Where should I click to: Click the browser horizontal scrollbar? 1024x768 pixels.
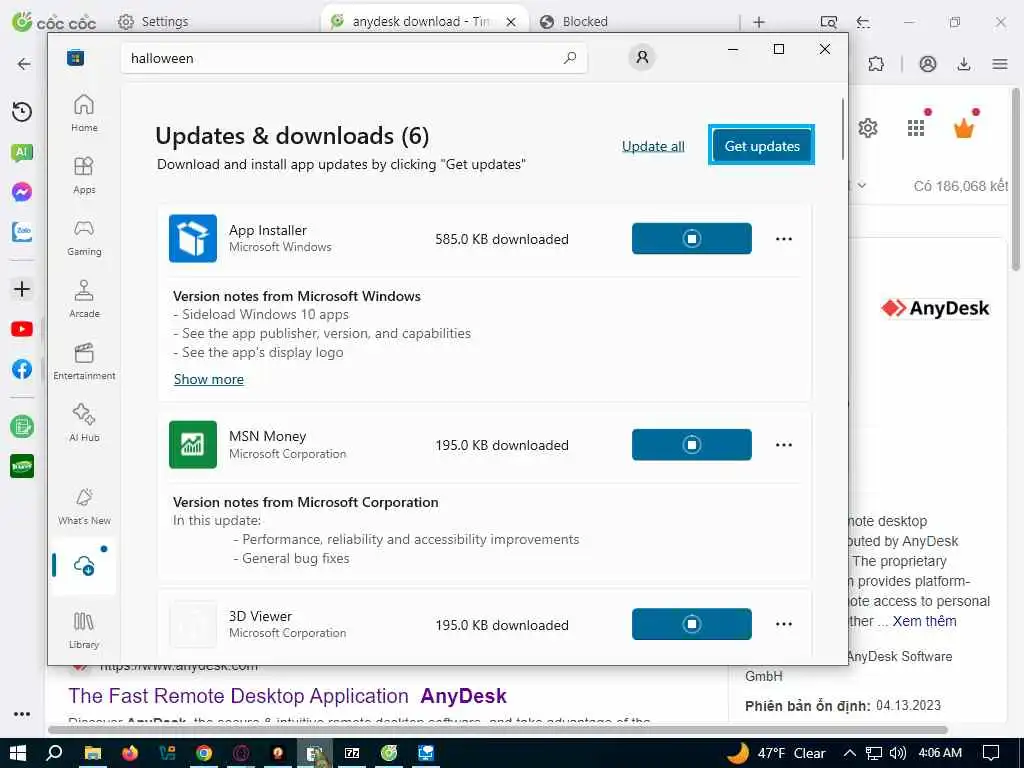point(498,729)
